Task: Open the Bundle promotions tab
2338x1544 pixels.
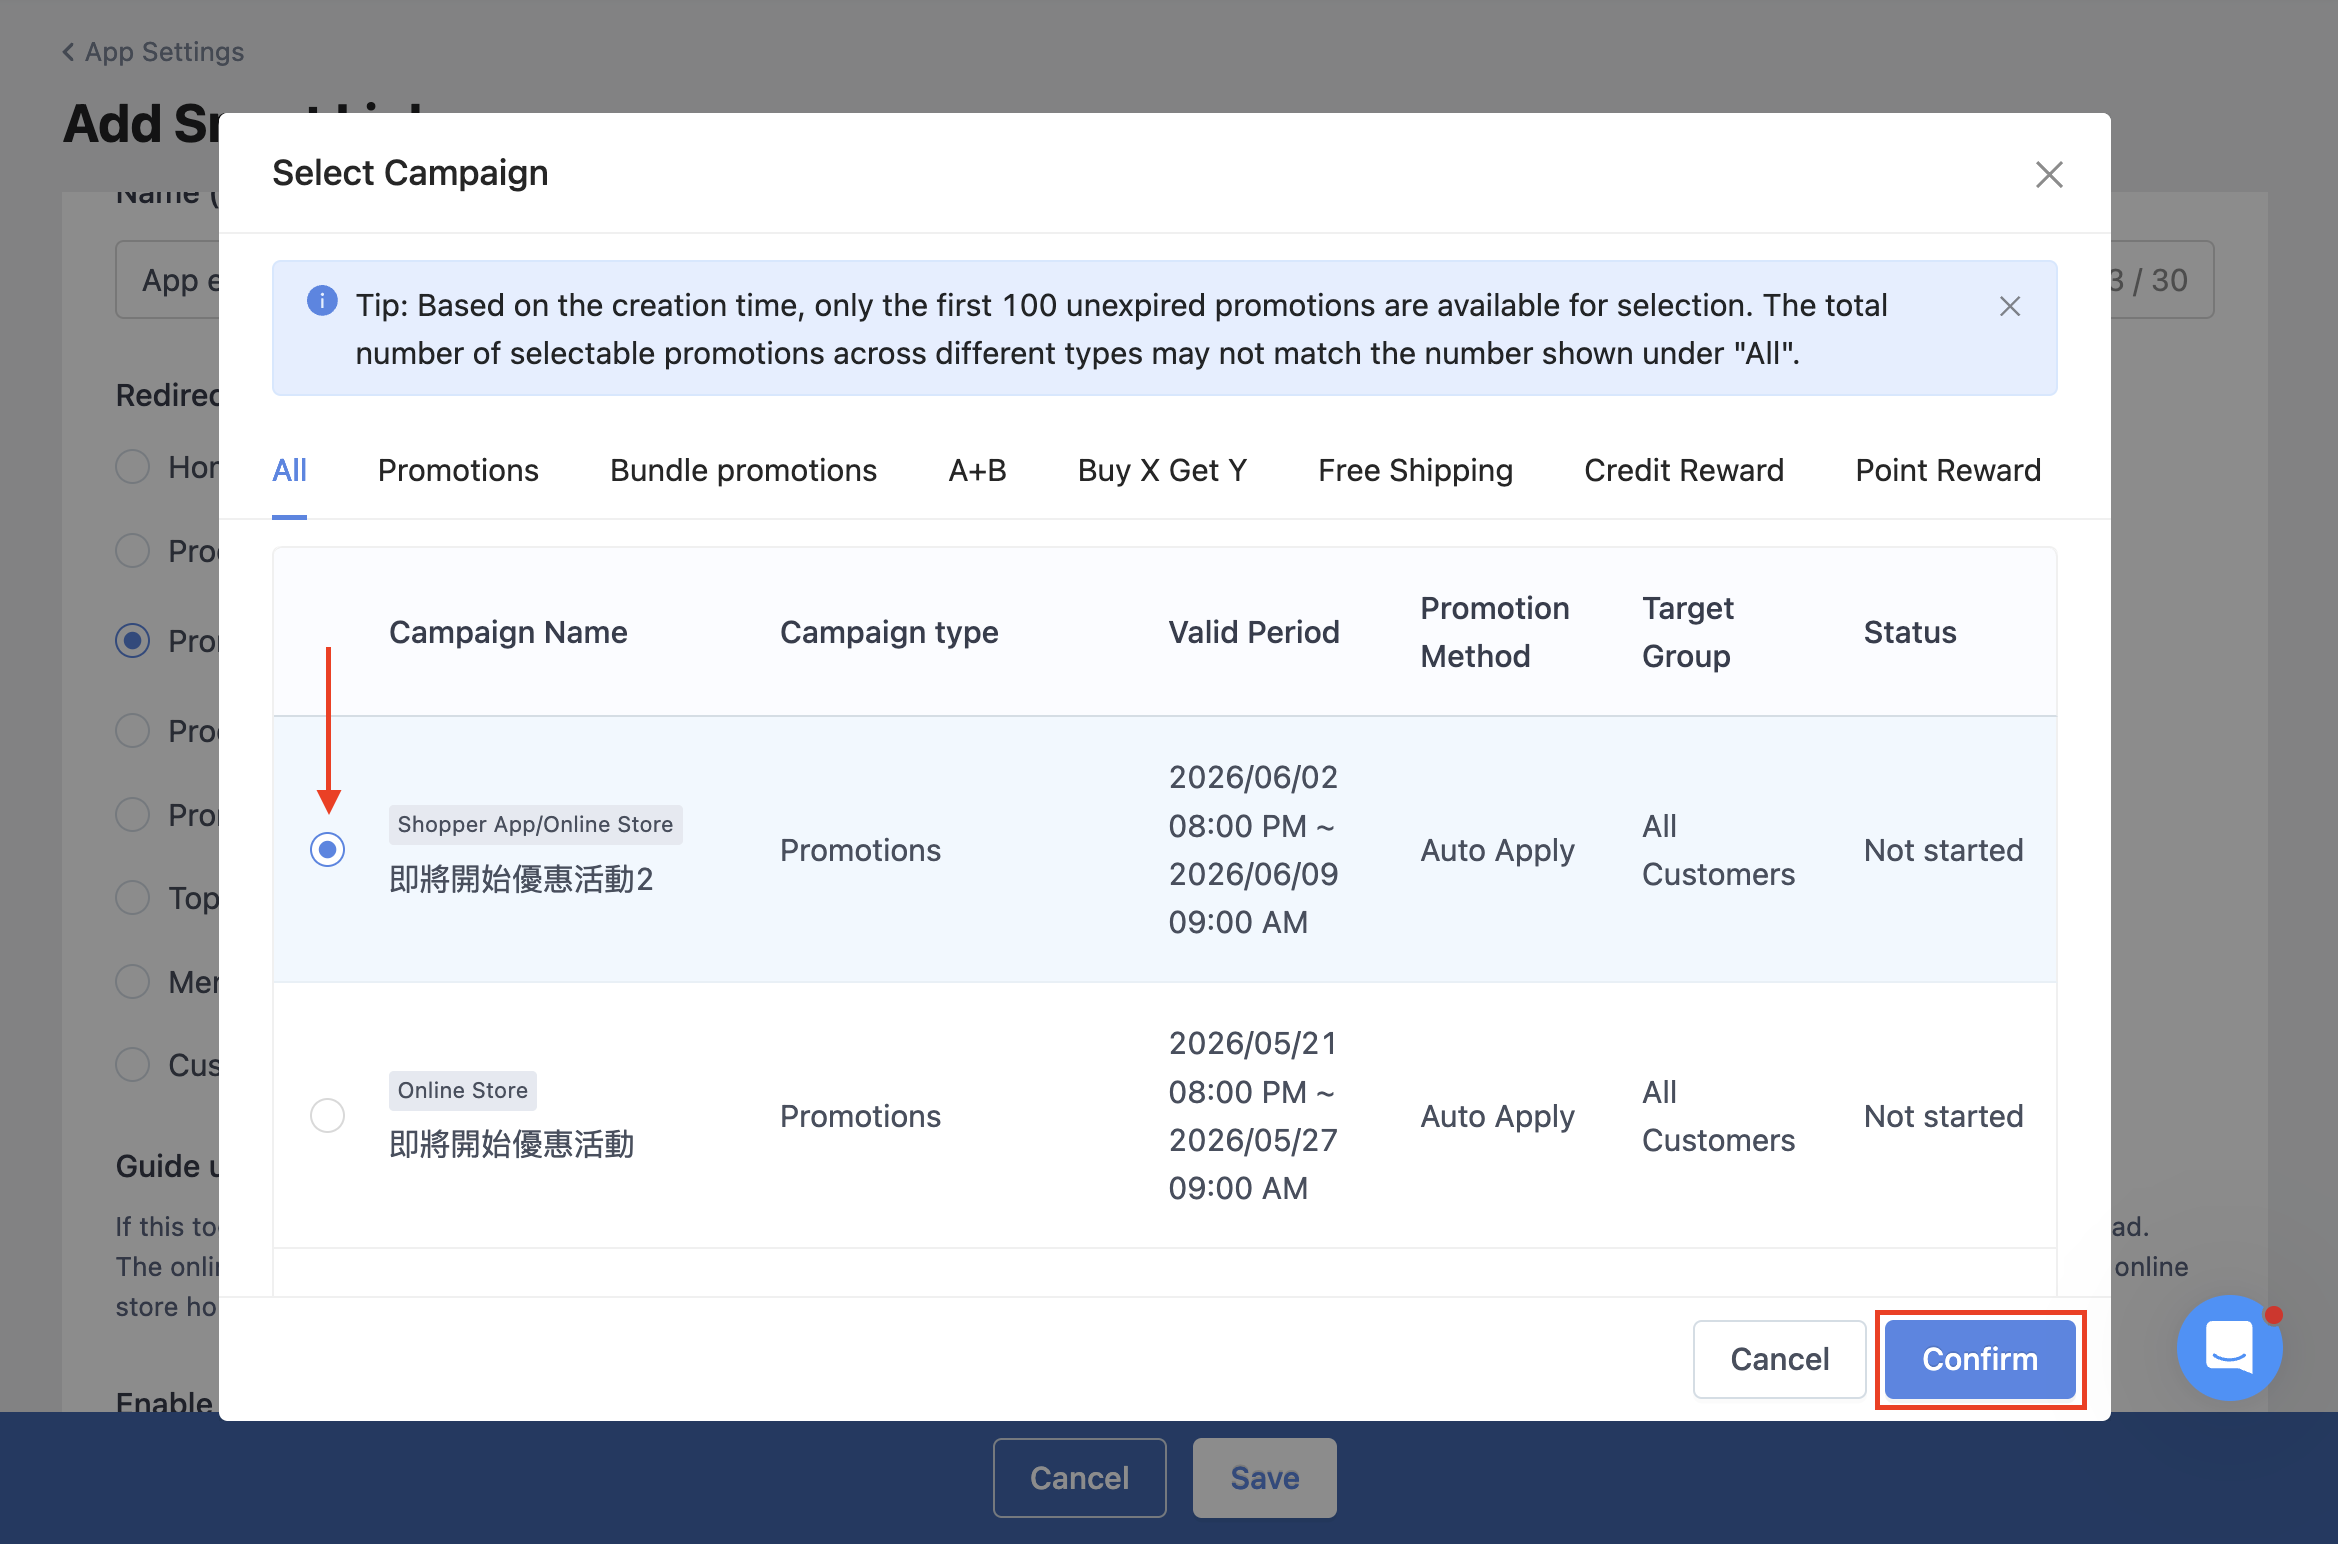Action: [743, 470]
